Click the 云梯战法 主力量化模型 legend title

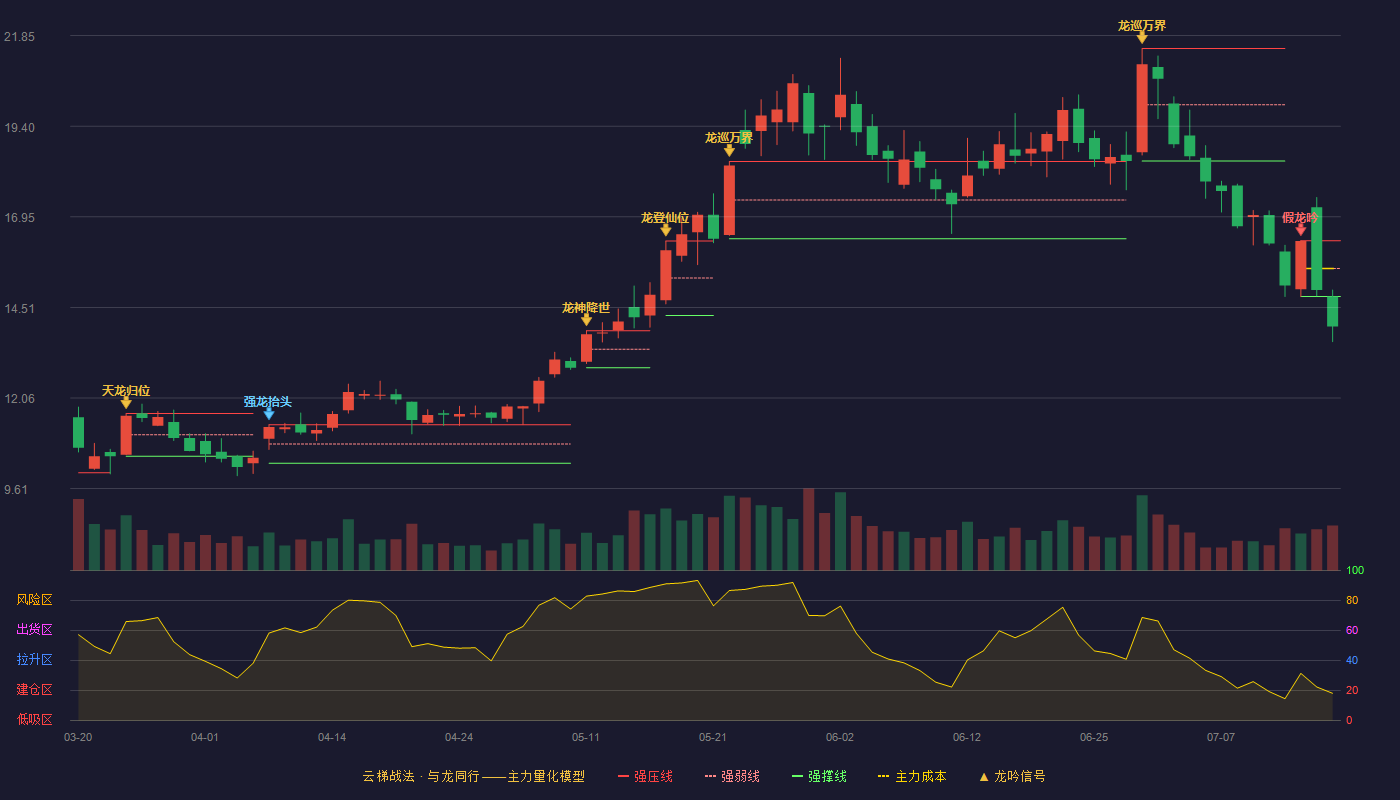(473, 776)
